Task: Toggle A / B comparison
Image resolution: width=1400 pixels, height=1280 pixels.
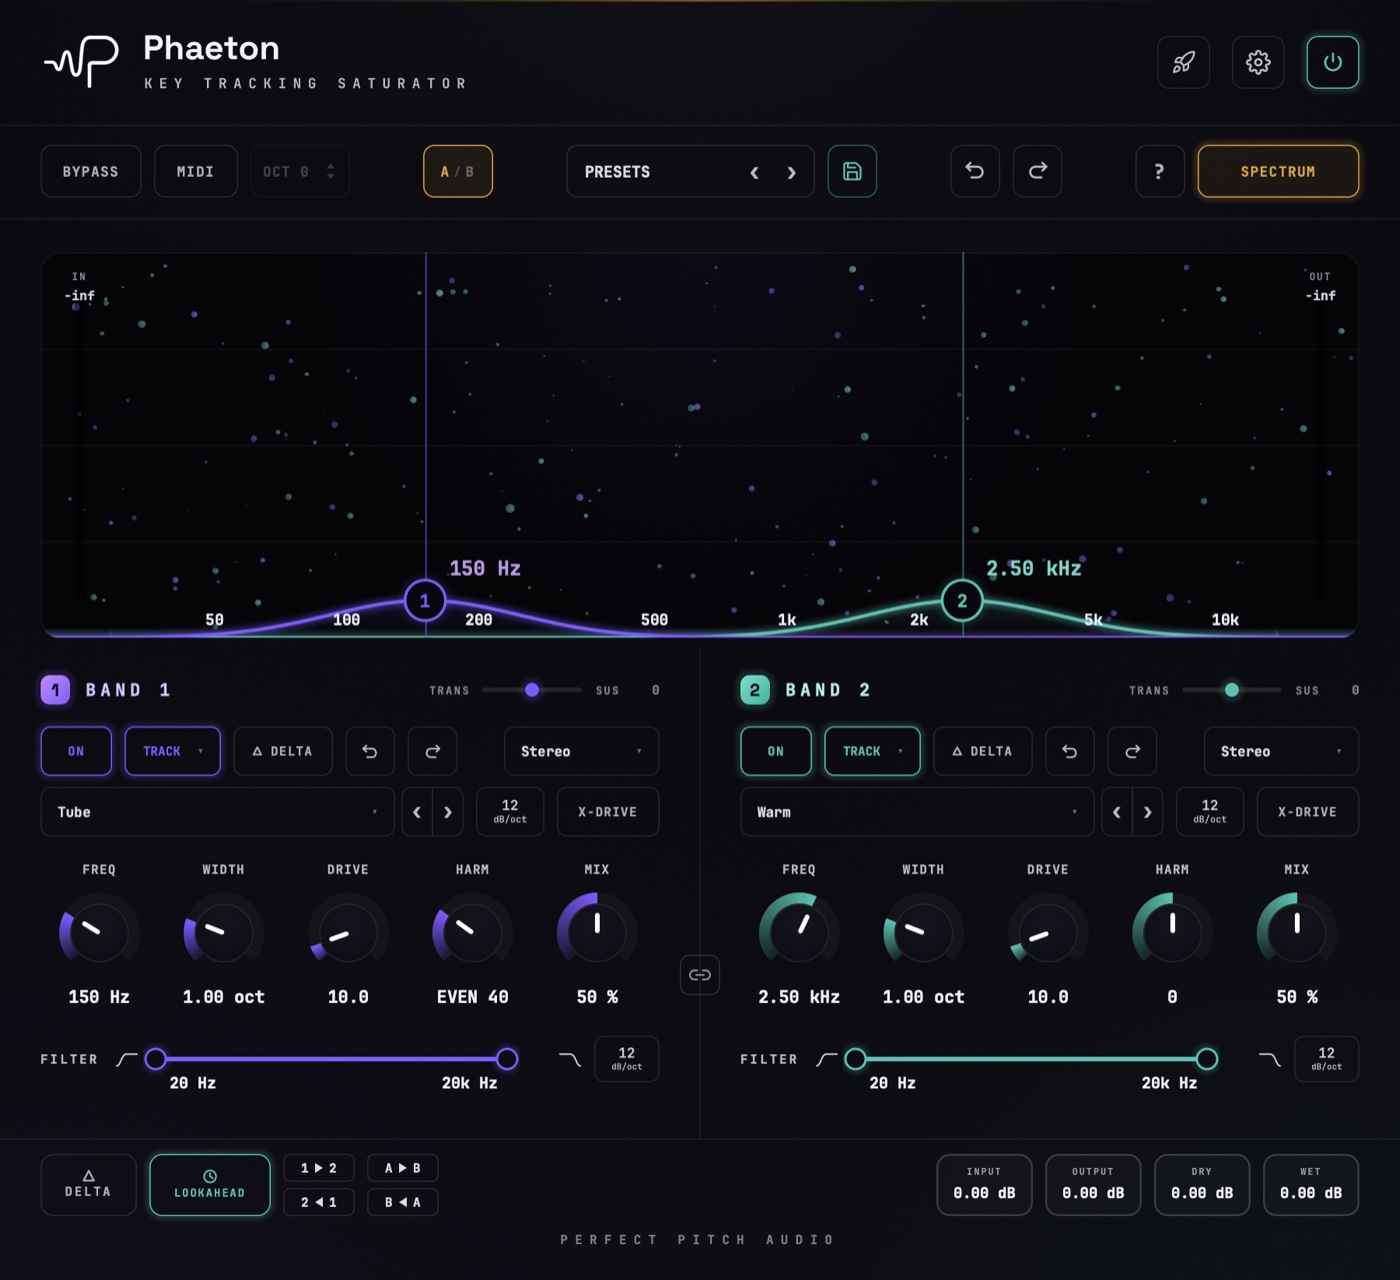Action: [458, 171]
